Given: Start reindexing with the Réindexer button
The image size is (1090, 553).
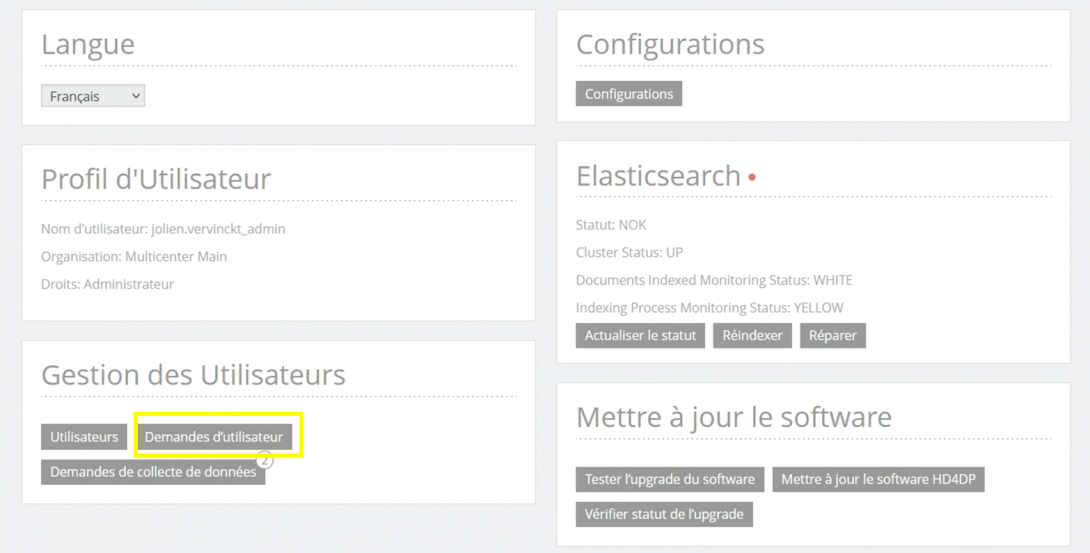Looking at the screenshot, I should click(x=752, y=335).
